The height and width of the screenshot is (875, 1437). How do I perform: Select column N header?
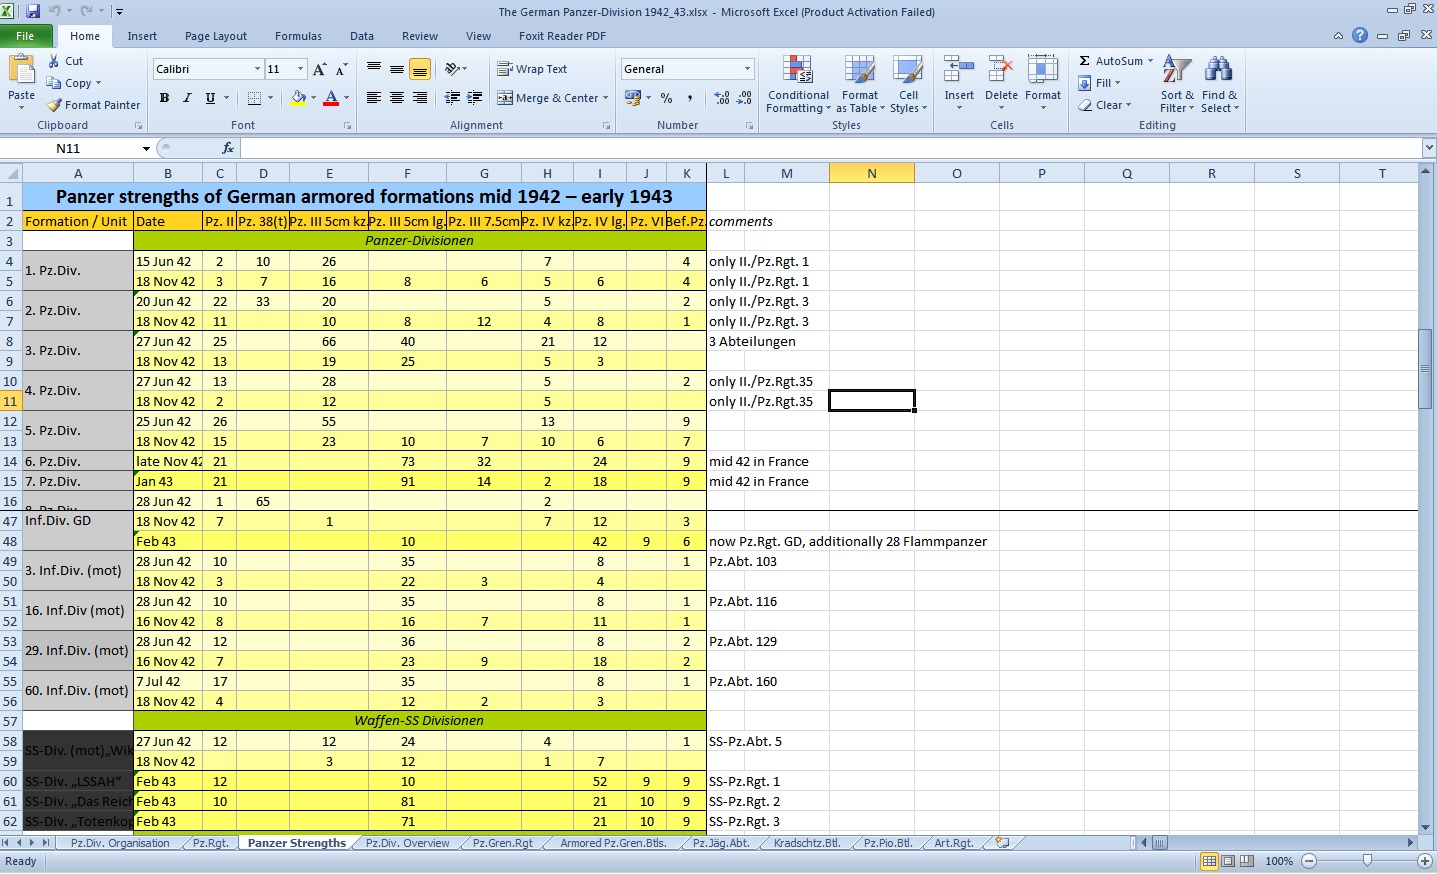click(x=872, y=173)
